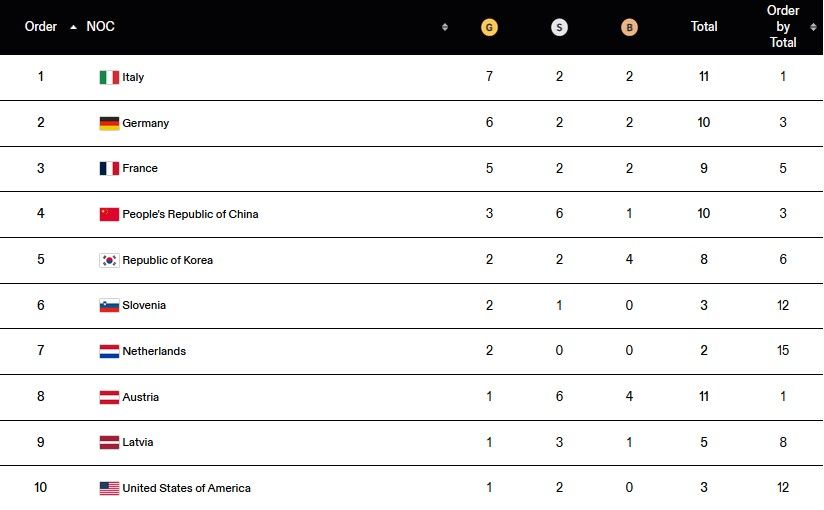
Task: Select the Total column header
Action: [x=704, y=27]
